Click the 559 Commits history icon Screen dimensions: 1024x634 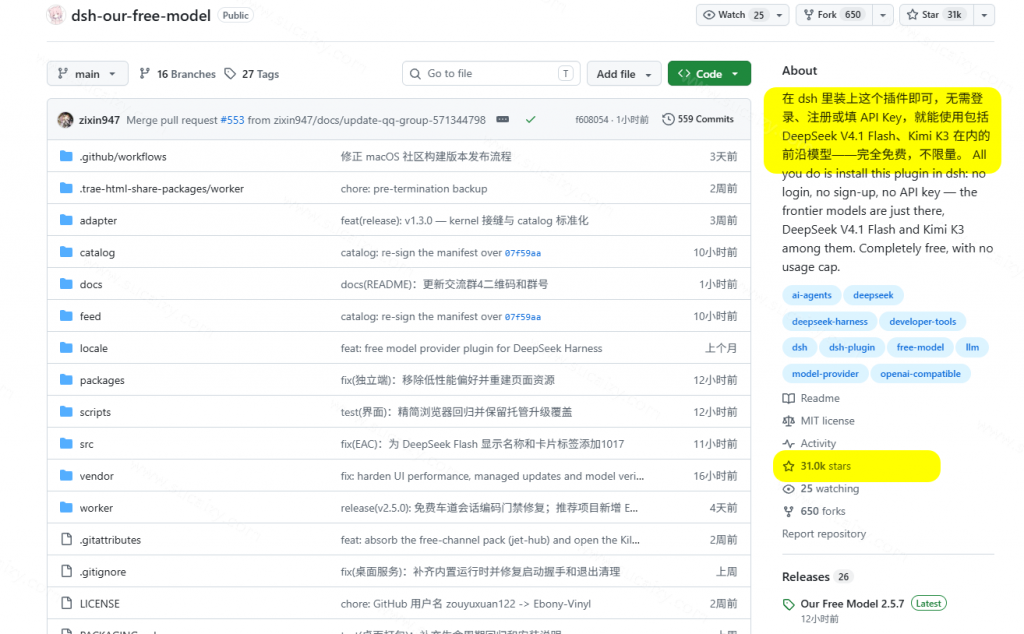pos(668,119)
